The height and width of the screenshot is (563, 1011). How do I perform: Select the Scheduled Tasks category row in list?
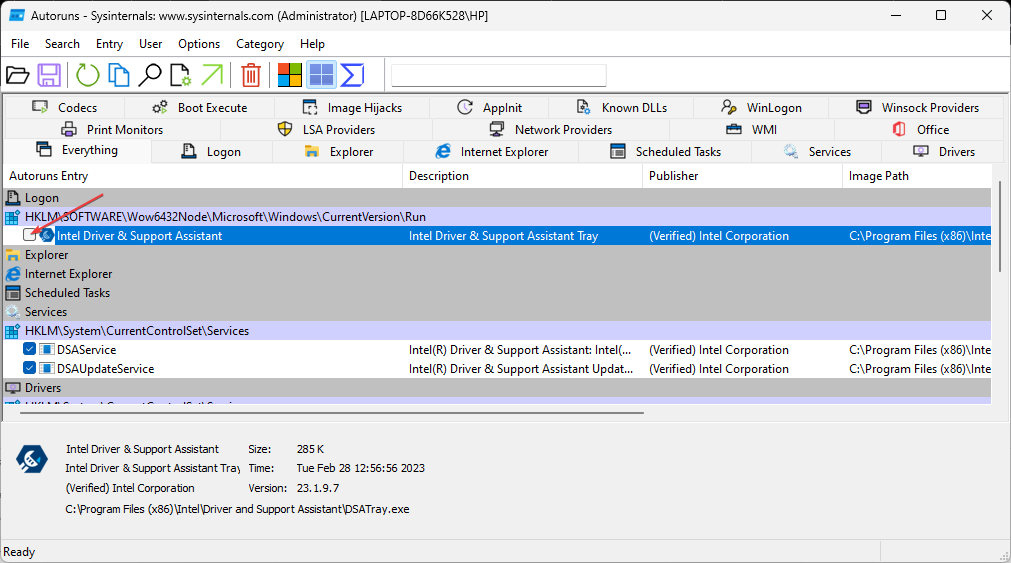point(497,293)
